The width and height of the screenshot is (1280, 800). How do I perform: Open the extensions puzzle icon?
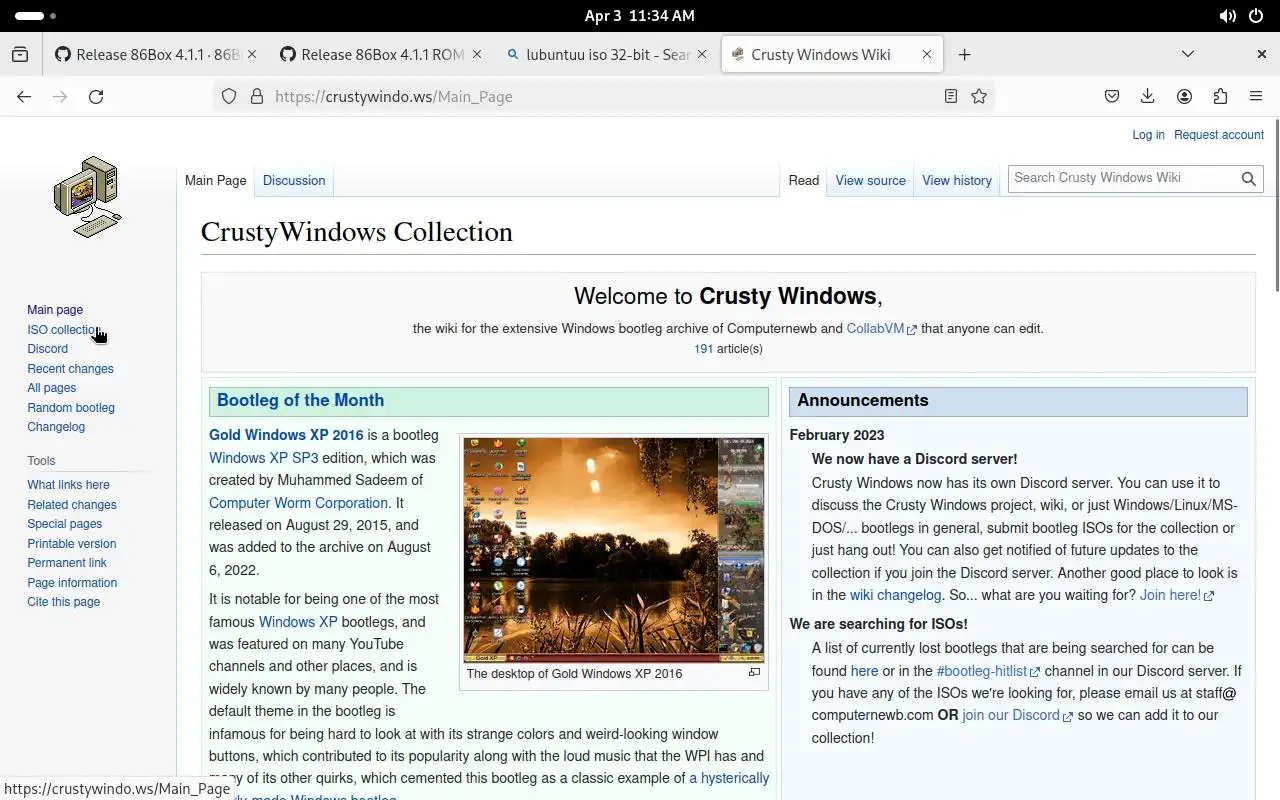pos(1220,97)
